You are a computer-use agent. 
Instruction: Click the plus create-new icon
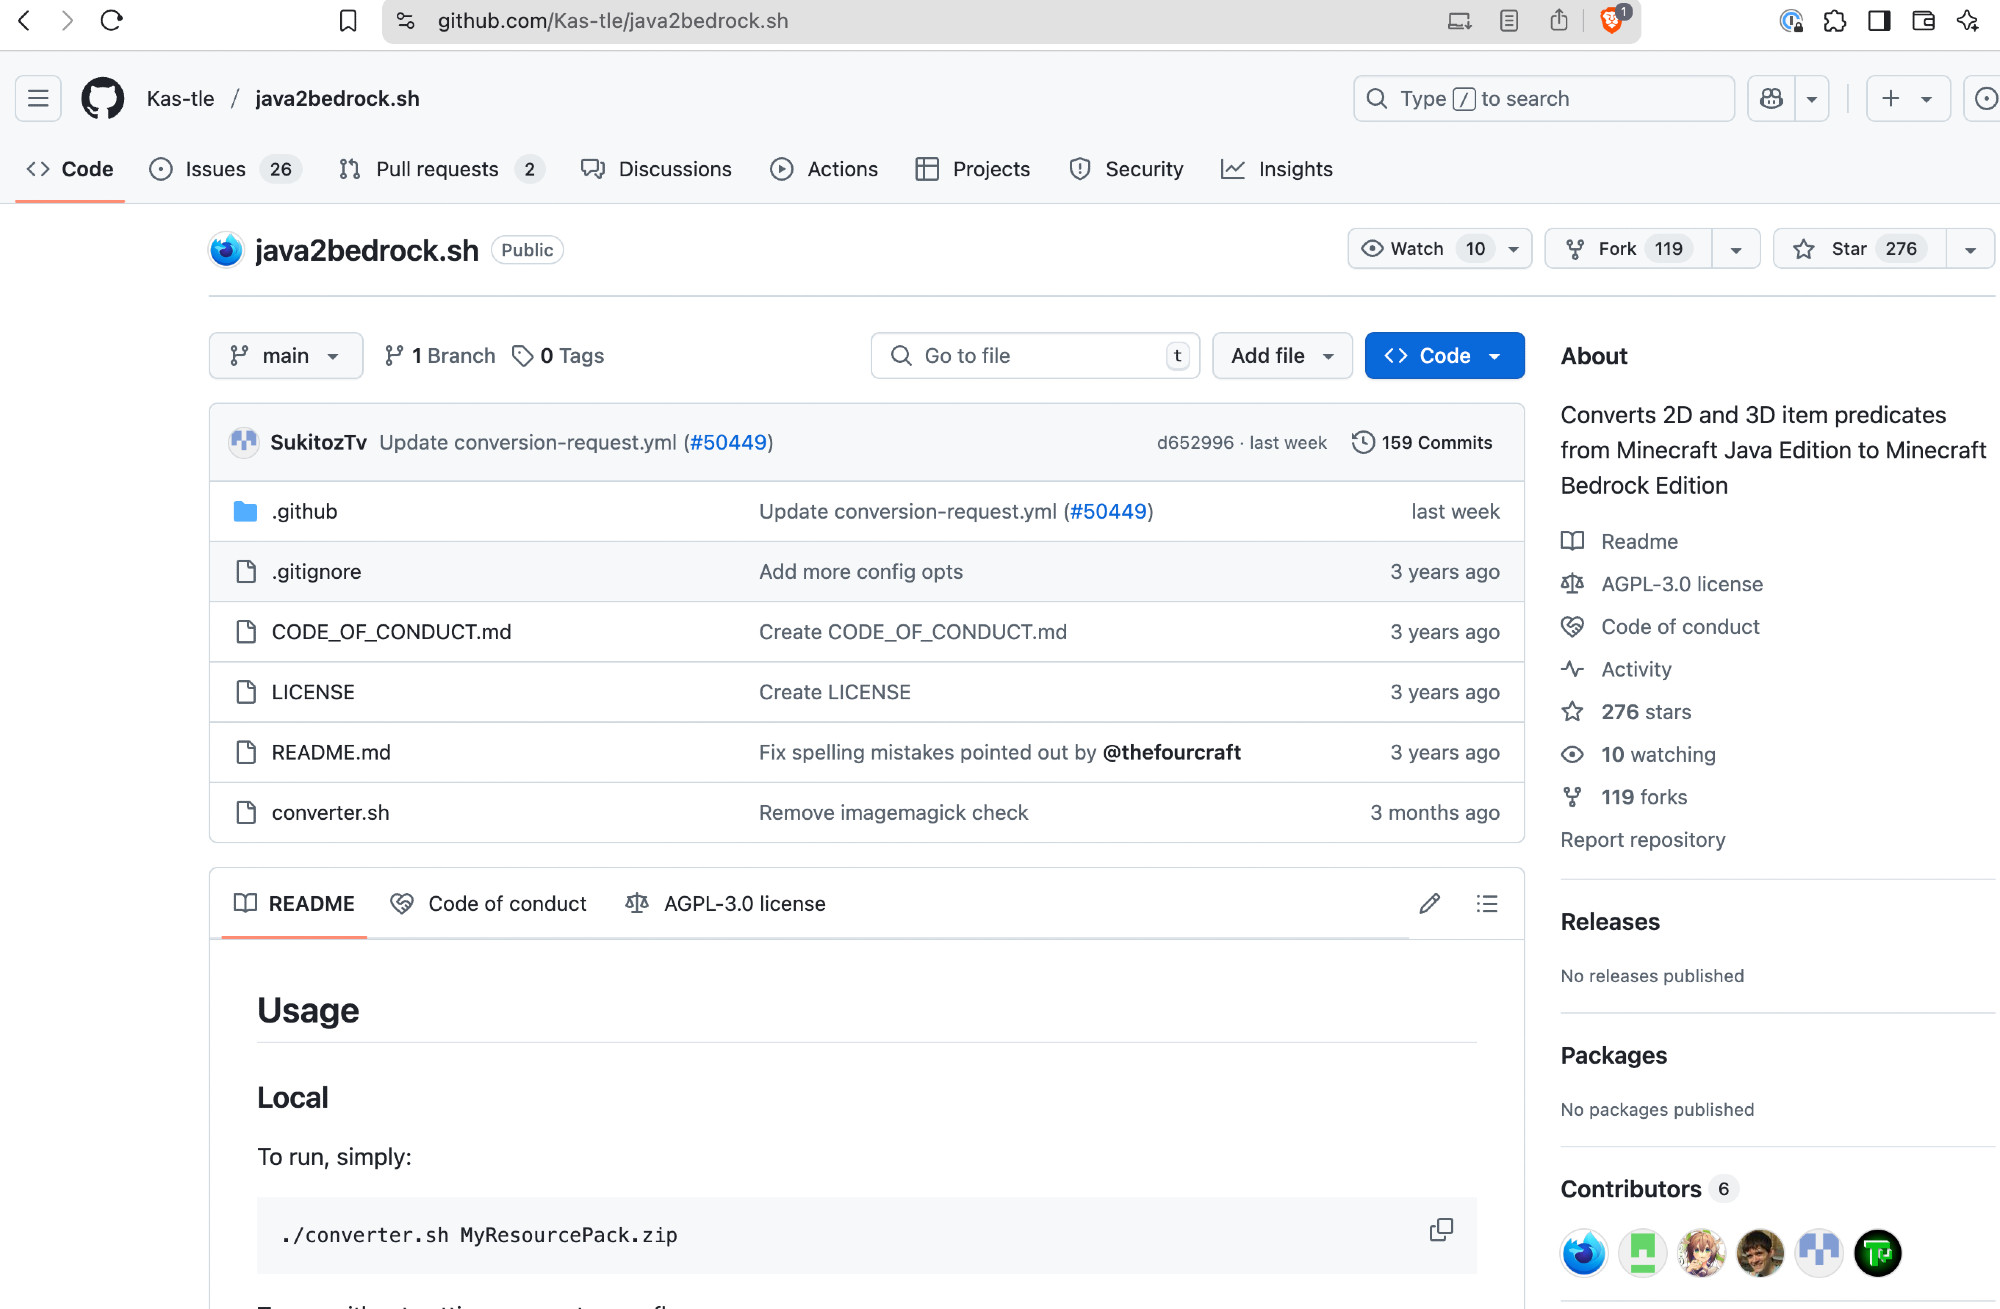(x=1890, y=98)
